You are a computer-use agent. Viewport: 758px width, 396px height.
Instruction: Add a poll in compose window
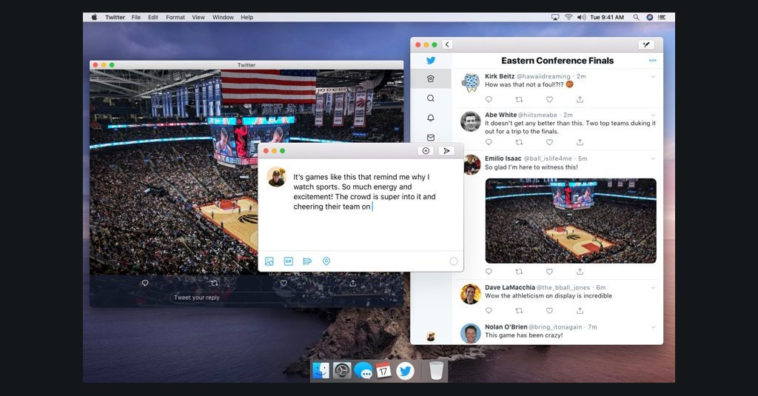(x=307, y=262)
